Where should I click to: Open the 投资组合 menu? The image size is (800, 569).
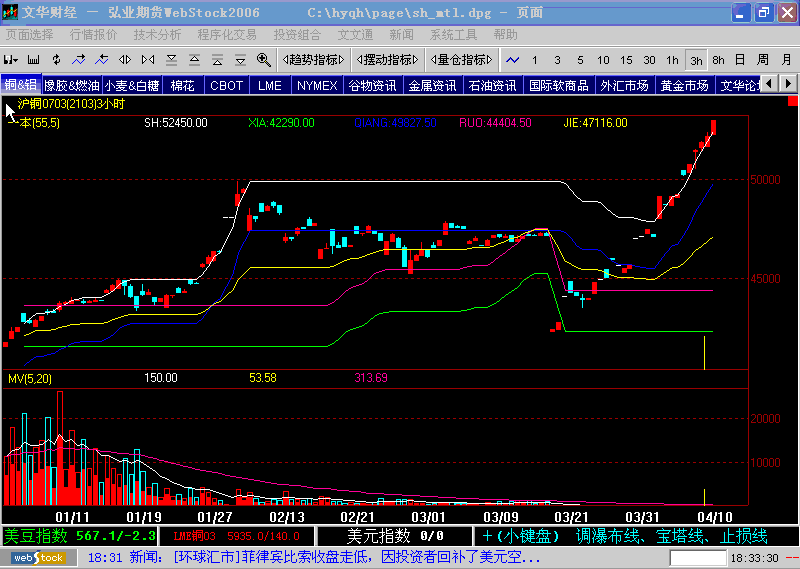pos(297,35)
